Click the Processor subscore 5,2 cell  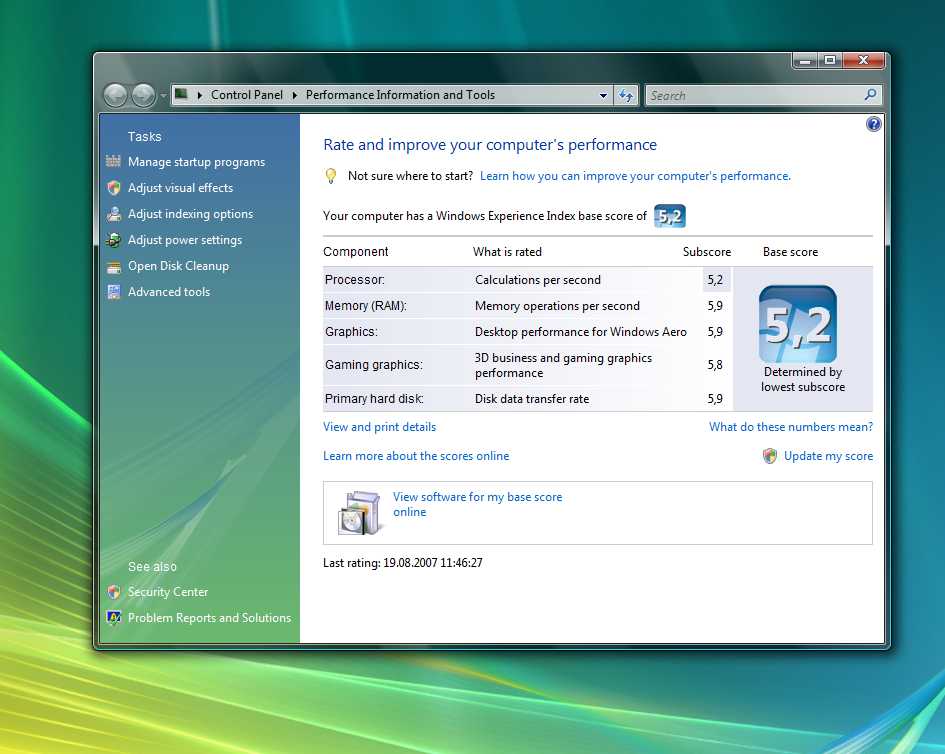click(x=715, y=280)
